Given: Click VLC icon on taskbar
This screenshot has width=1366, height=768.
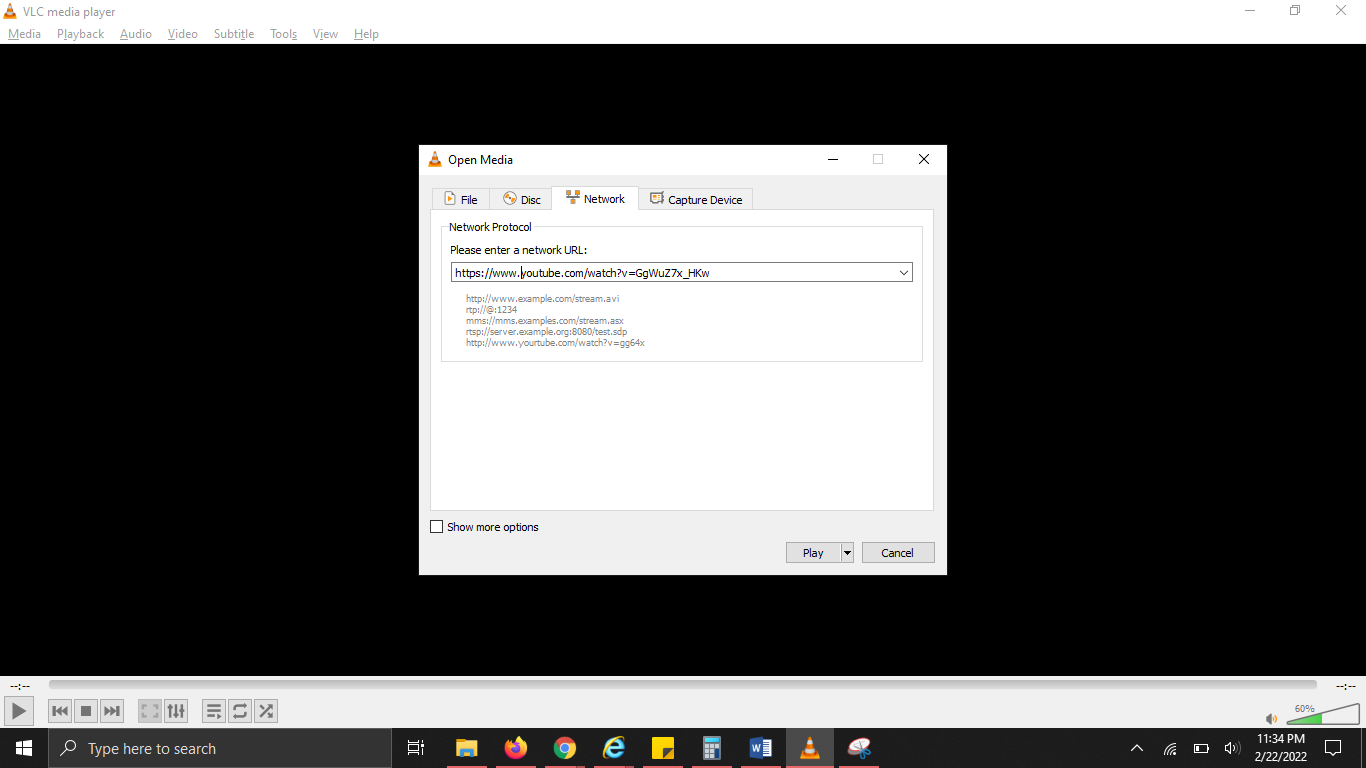Looking at the screenshot, I should coord(810,748).
